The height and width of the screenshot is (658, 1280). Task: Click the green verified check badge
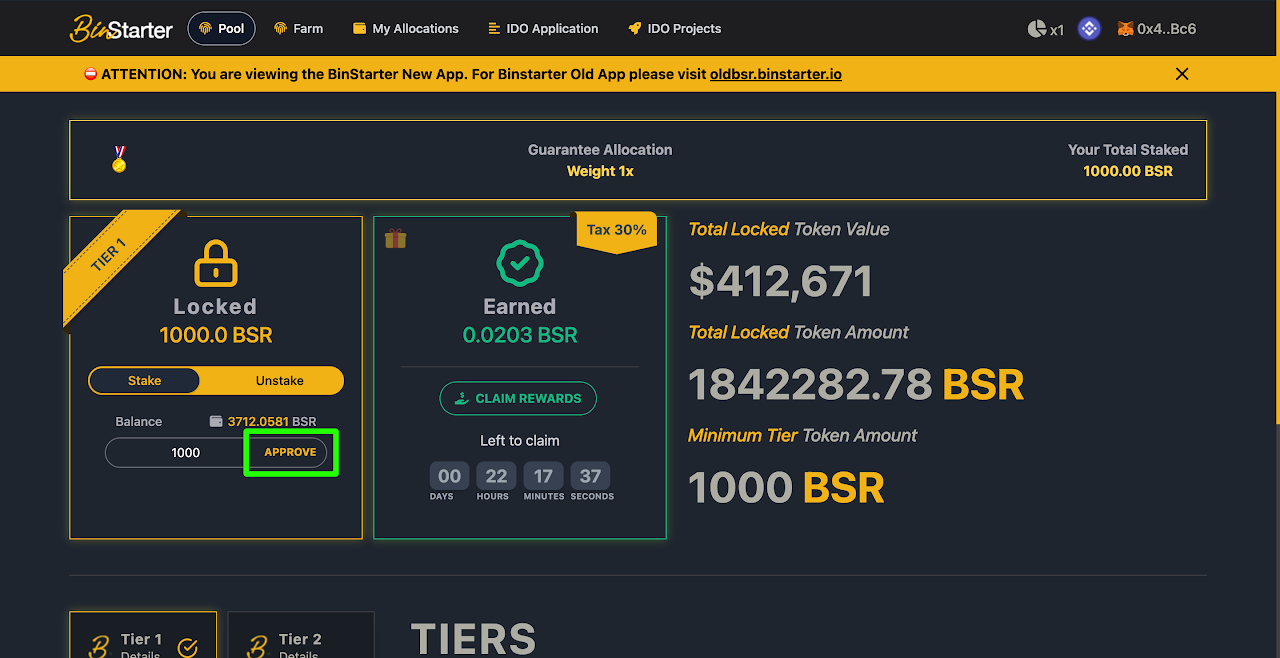[x=520, y=264]
